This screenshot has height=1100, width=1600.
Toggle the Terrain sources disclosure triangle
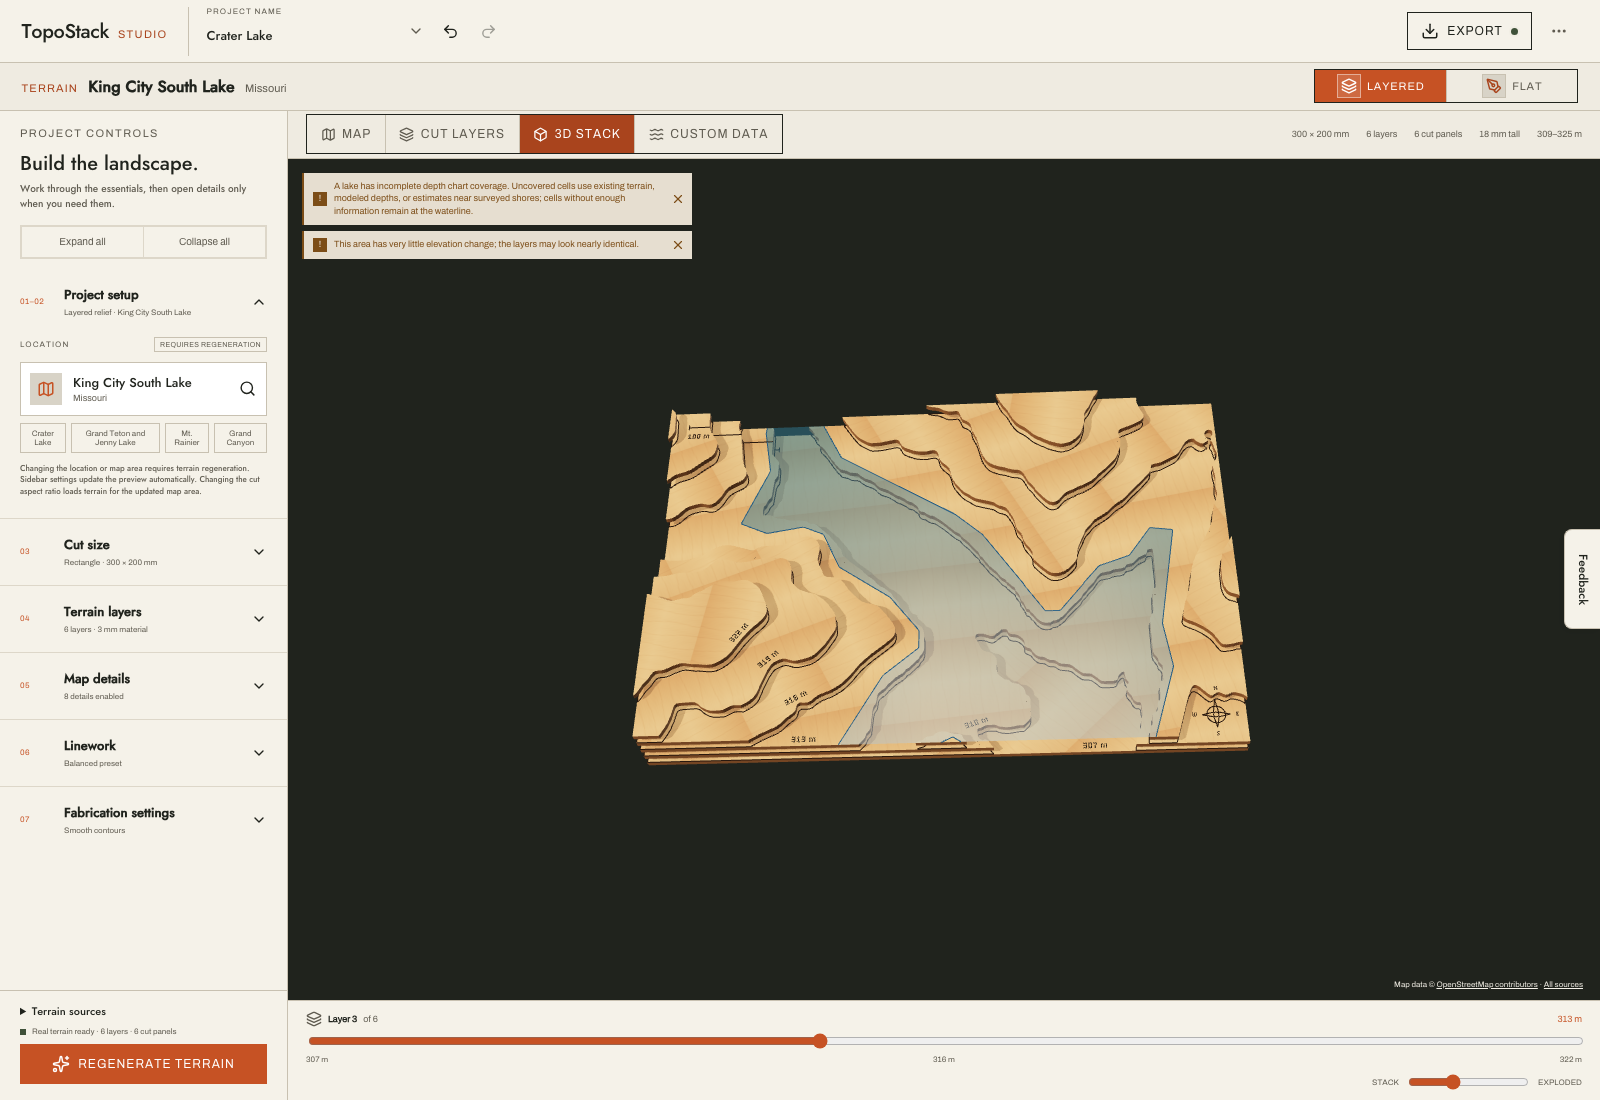(23, 1012)
